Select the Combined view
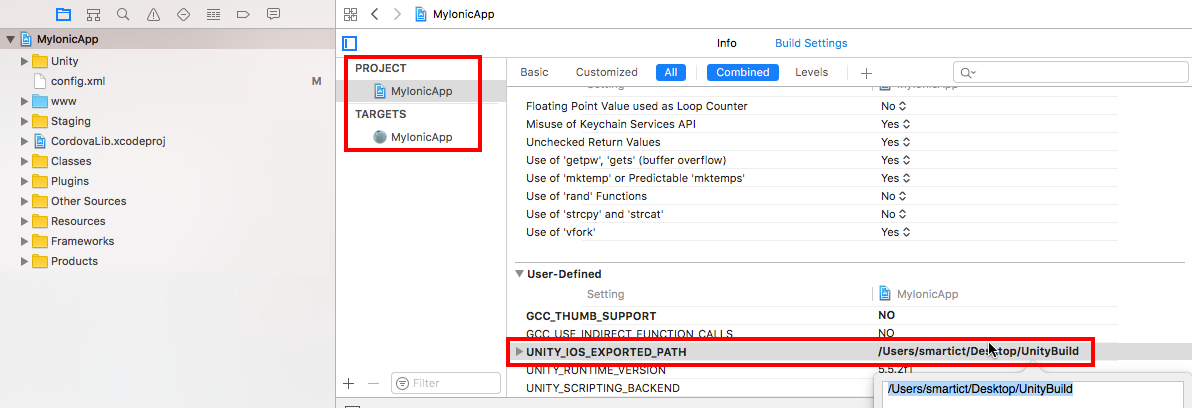Screen dimensions: 1192x408 coord(743,72)
